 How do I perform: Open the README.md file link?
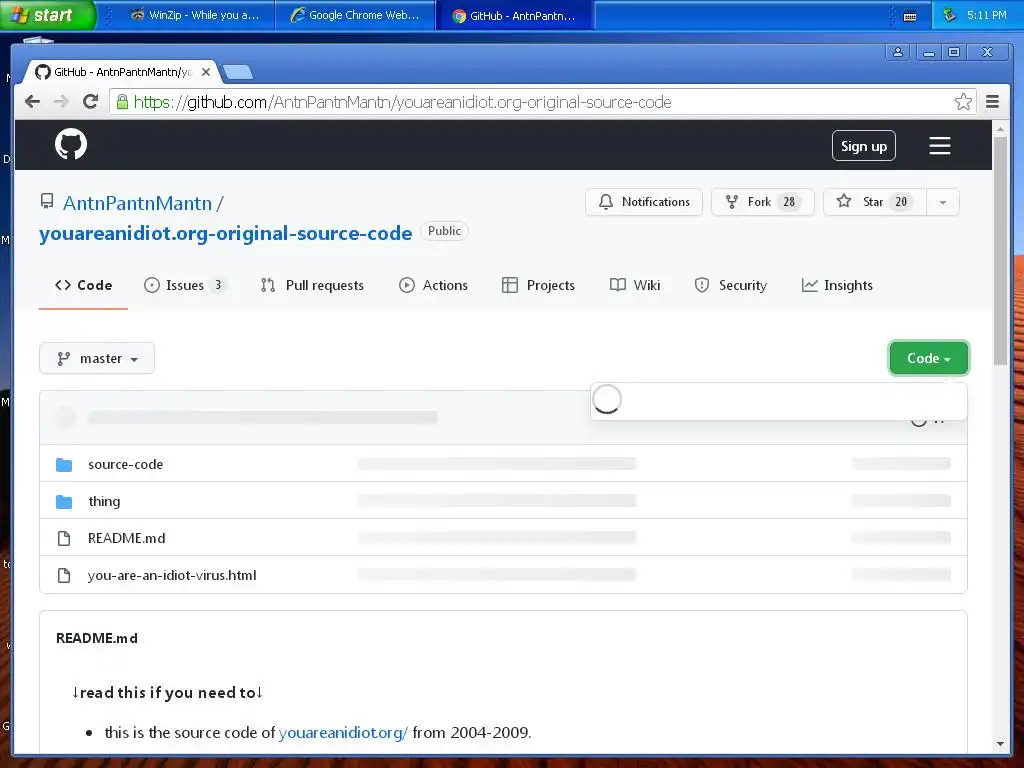(x=127, y=538)
